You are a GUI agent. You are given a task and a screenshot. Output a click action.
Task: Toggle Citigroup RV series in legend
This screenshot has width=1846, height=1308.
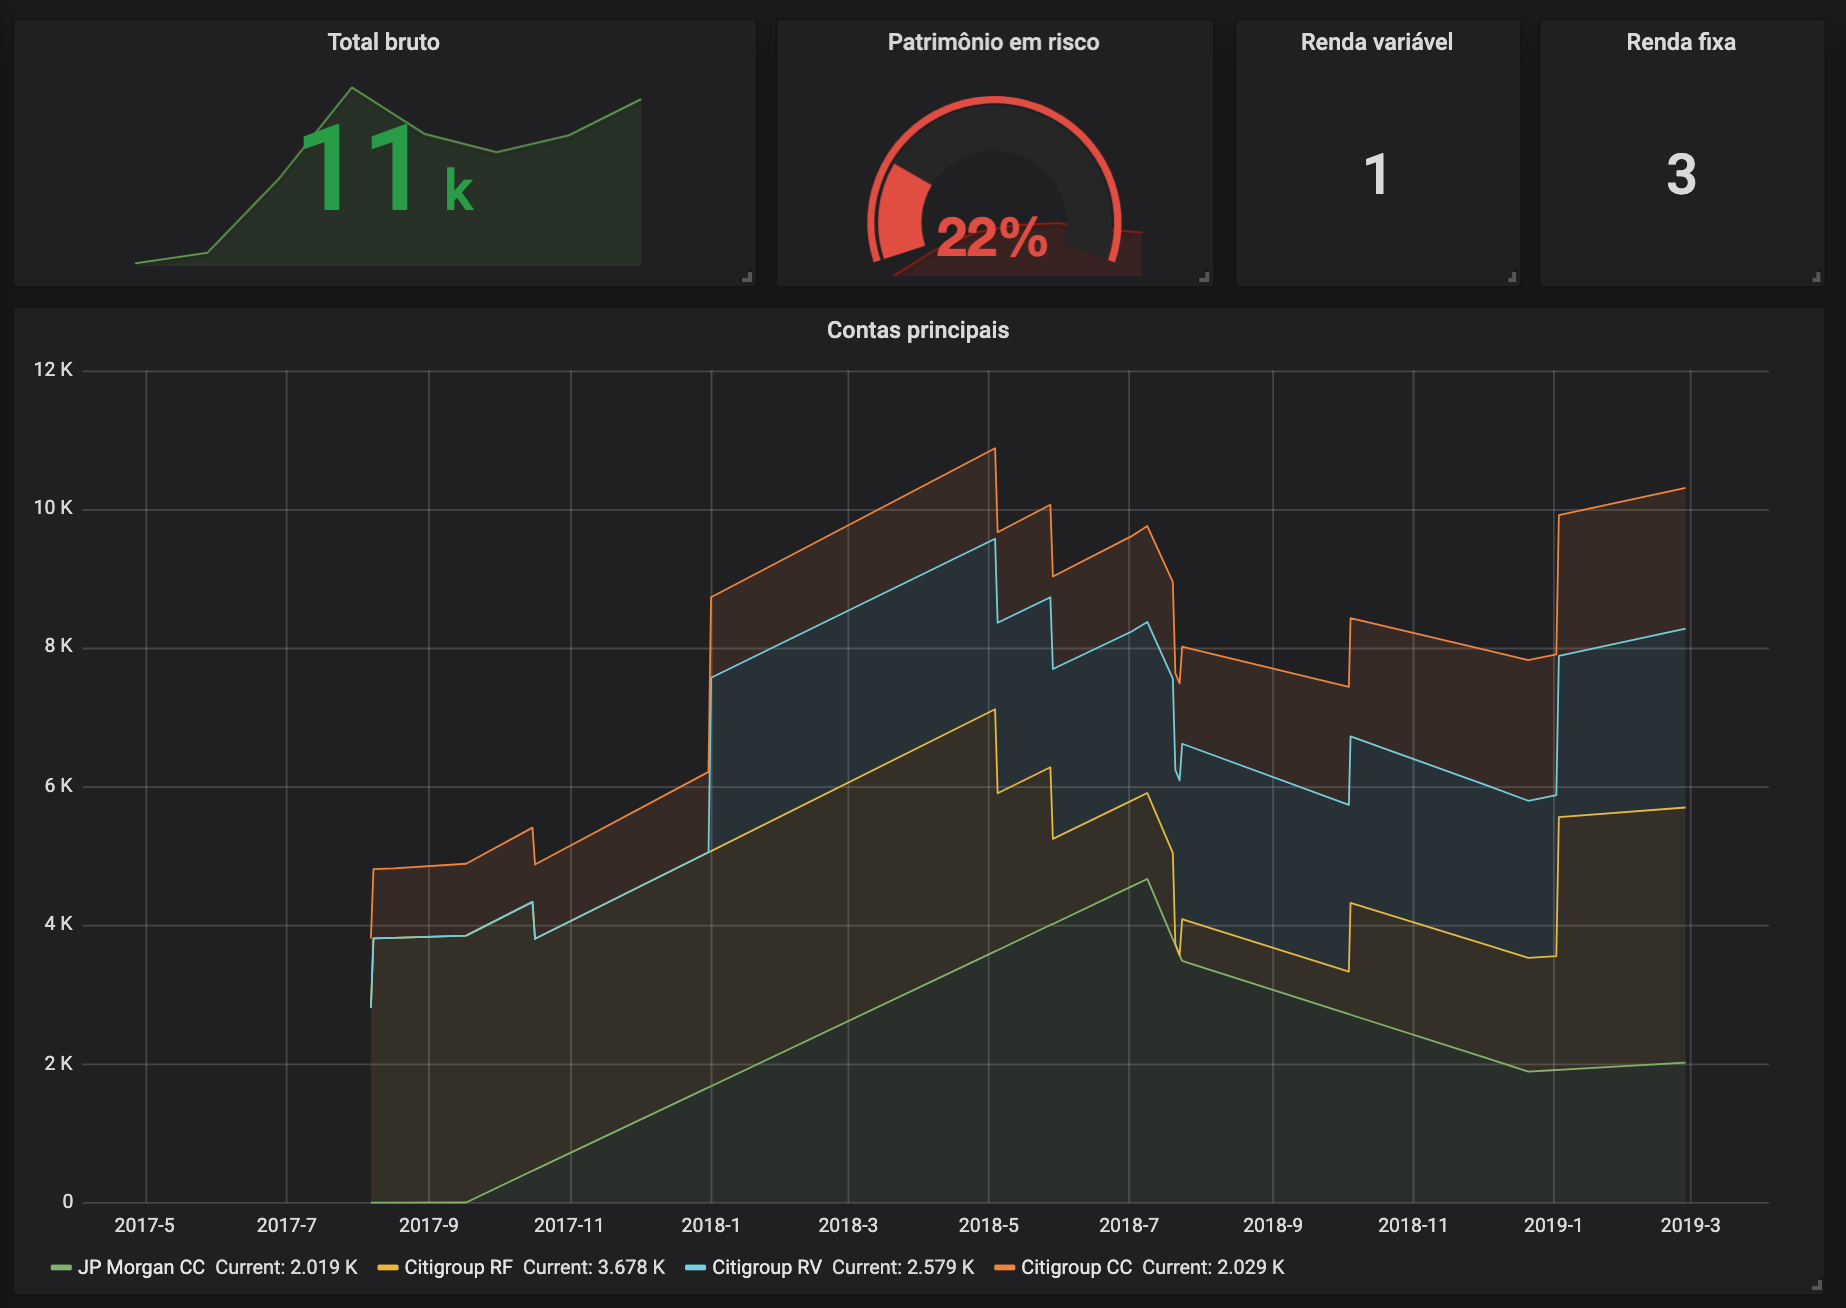(767, 1267)
